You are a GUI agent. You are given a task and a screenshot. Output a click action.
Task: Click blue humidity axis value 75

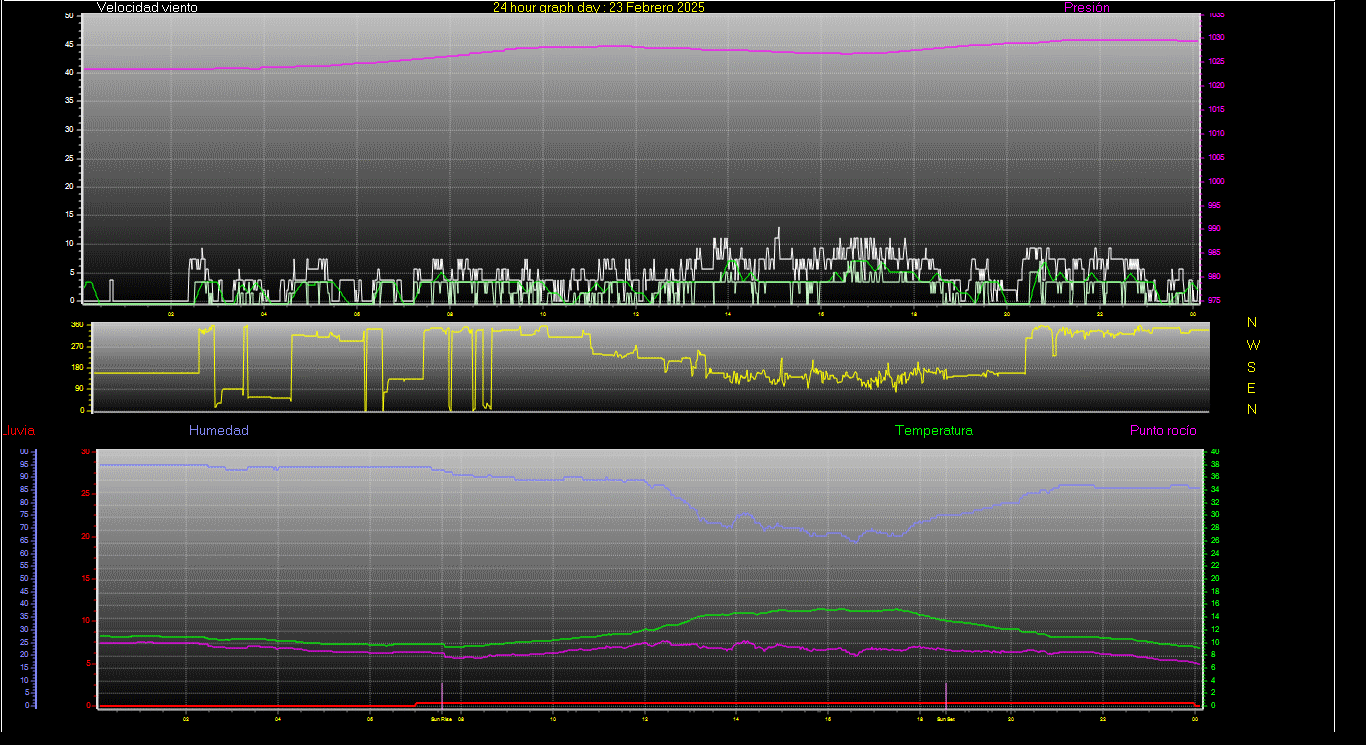(24, 515)
